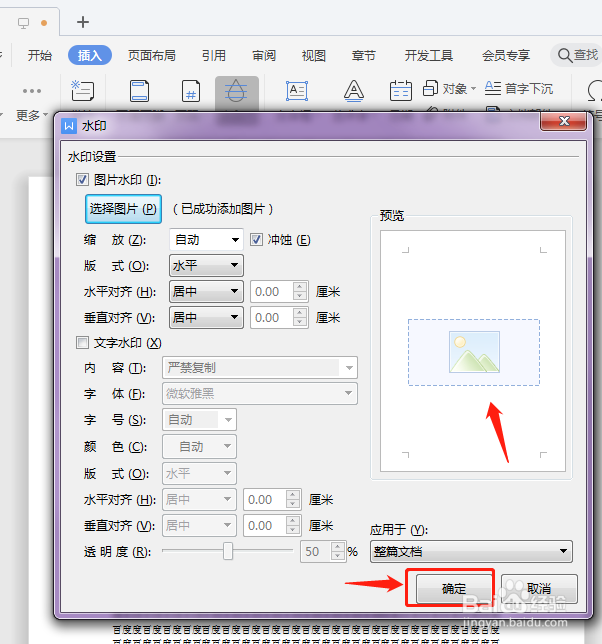This screenshot has height=644, width=602.
Task: Click the Cancel button
Action: point(539,589)
